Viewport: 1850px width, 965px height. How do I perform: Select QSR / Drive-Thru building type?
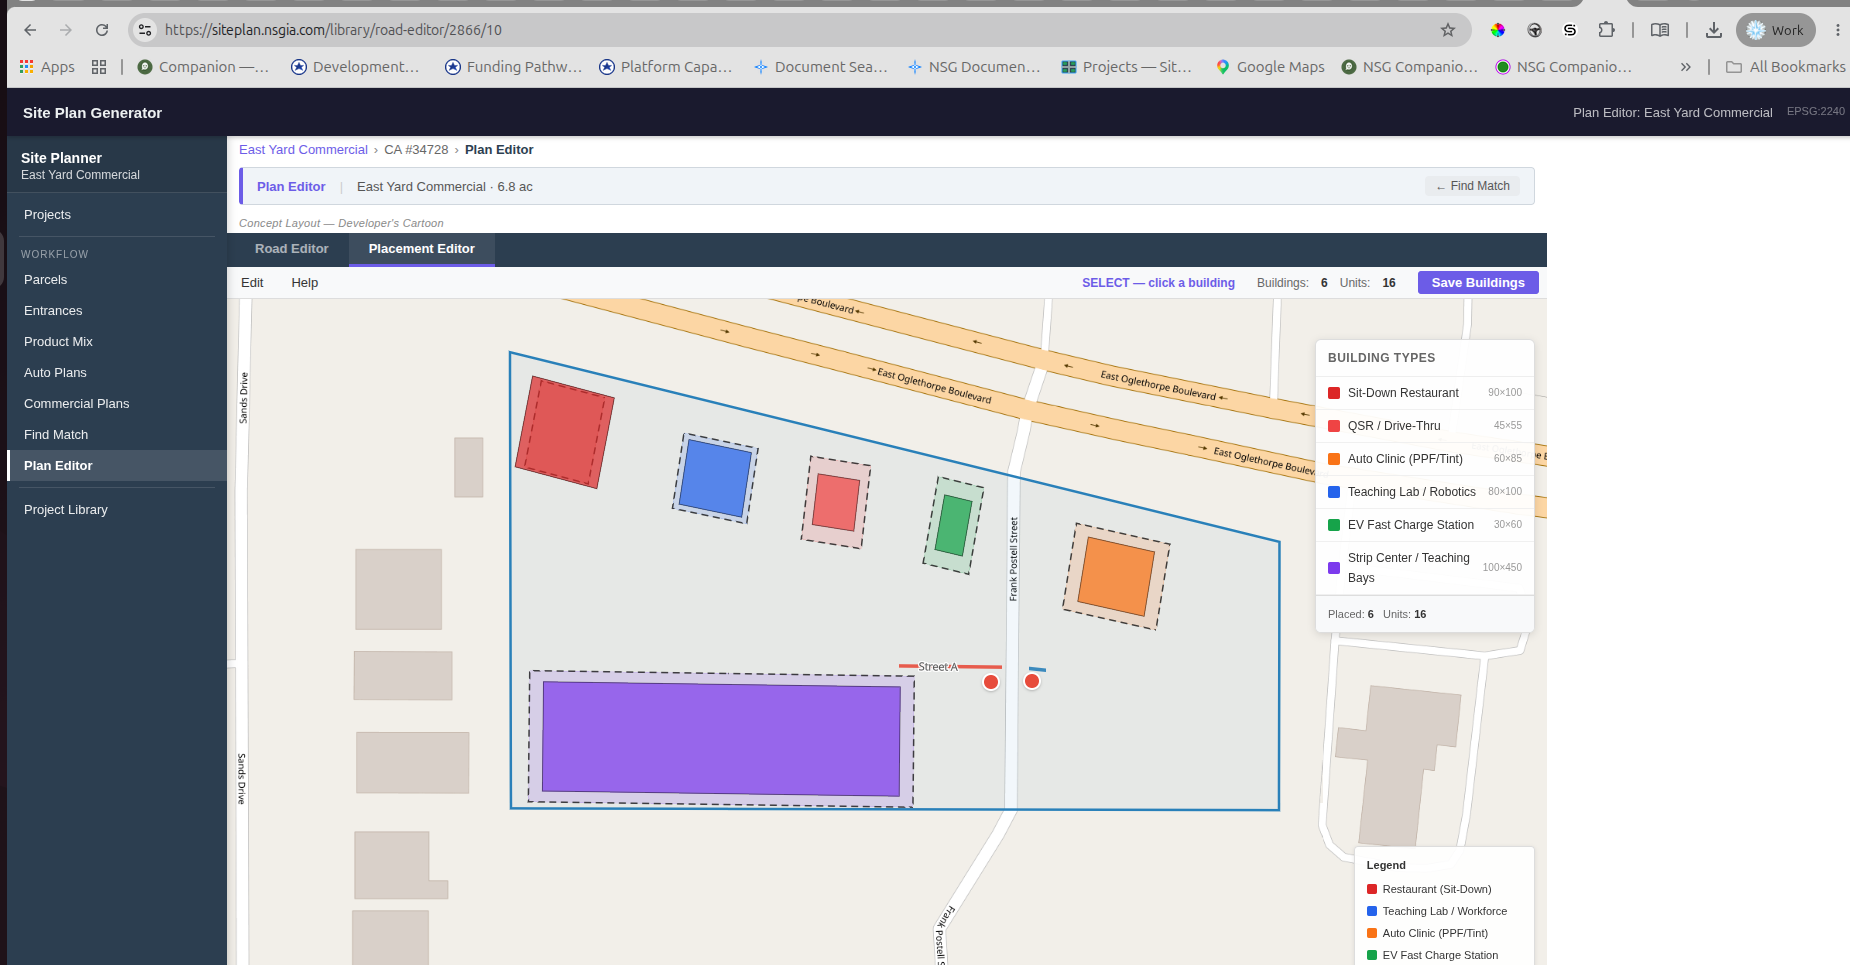click(x=1425, y=426)
